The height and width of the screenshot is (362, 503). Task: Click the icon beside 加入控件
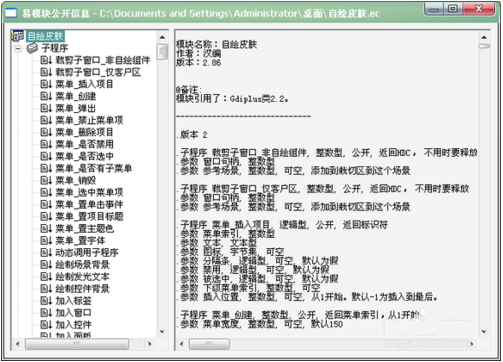click(46, 325)
